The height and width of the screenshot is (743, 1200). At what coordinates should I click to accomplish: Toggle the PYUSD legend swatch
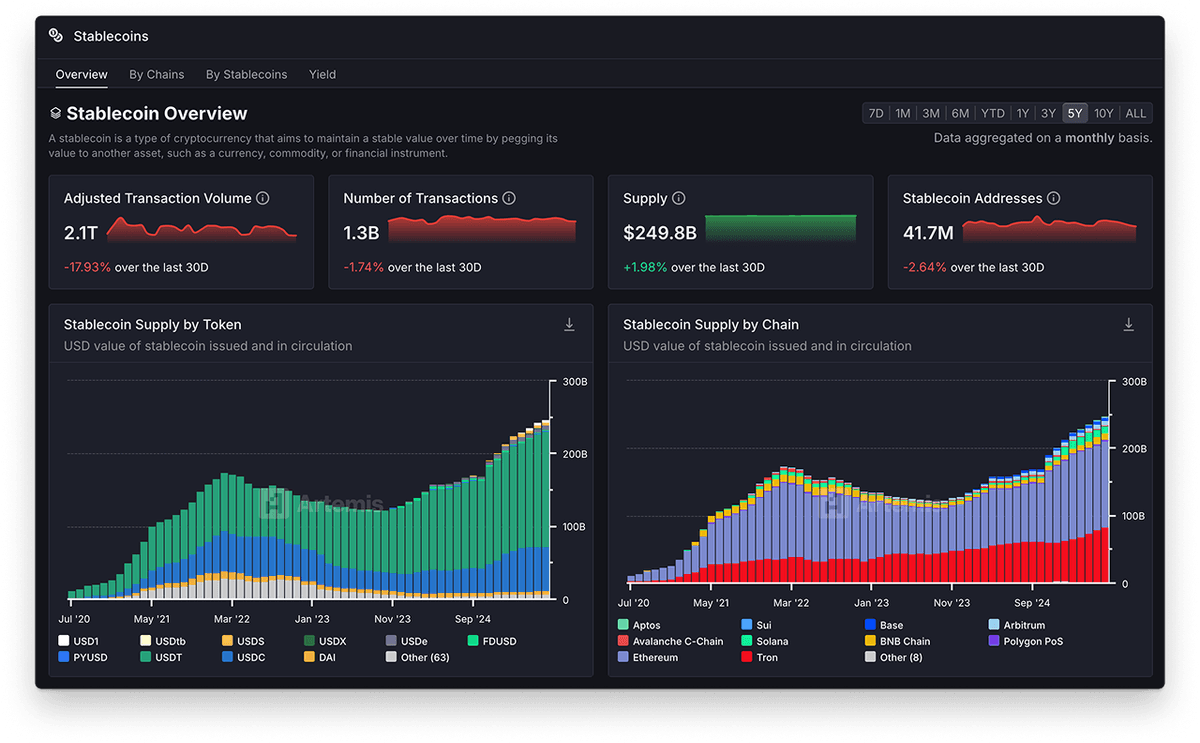pos(64,657)
